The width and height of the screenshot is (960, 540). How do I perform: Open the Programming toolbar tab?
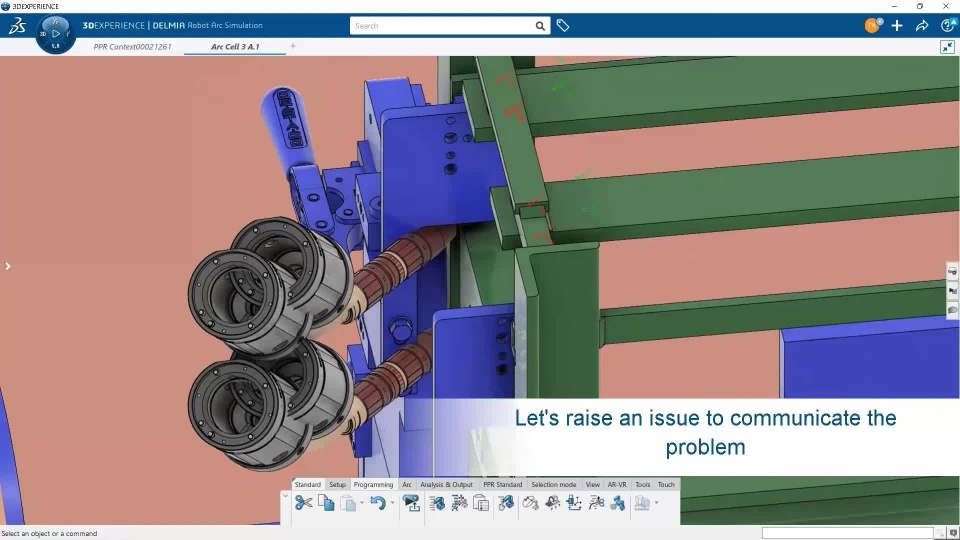pos(373,484)
